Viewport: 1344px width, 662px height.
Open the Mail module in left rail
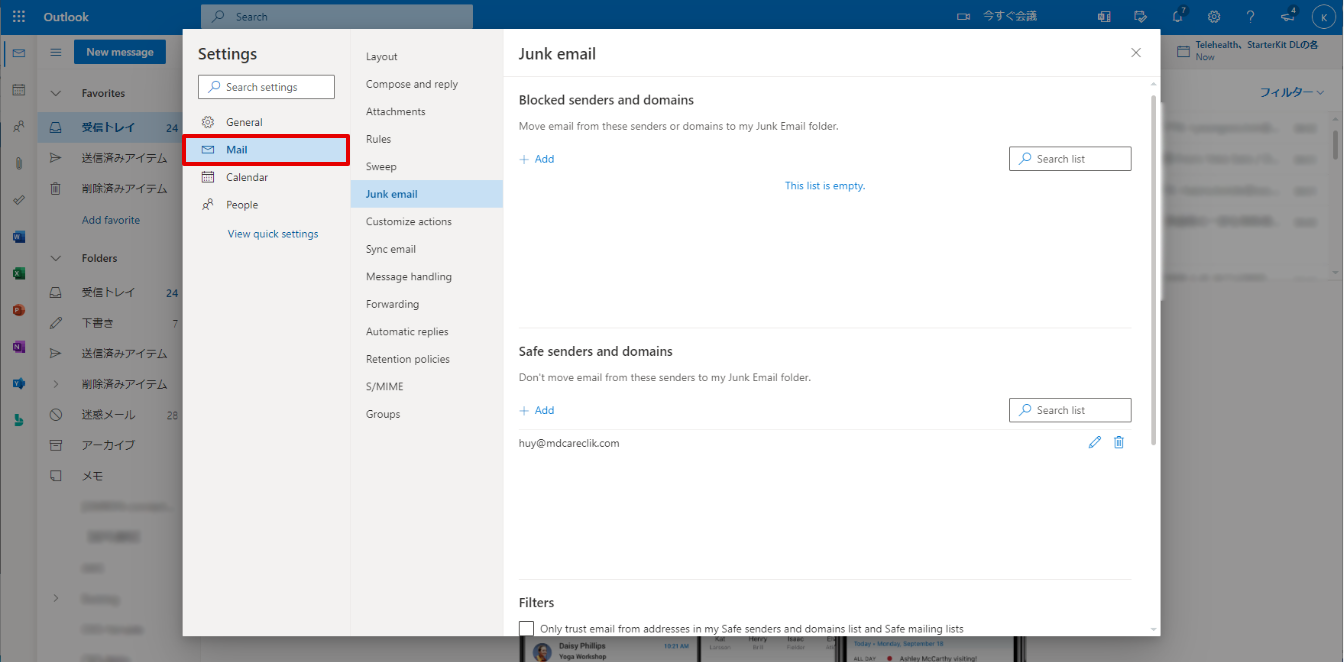pyautogui.click(x=18, y=53)
